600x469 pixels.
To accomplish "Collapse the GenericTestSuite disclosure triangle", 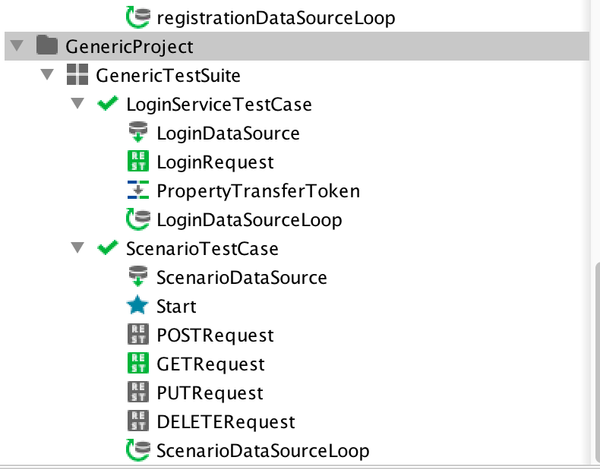I will (x=46, y=75).
